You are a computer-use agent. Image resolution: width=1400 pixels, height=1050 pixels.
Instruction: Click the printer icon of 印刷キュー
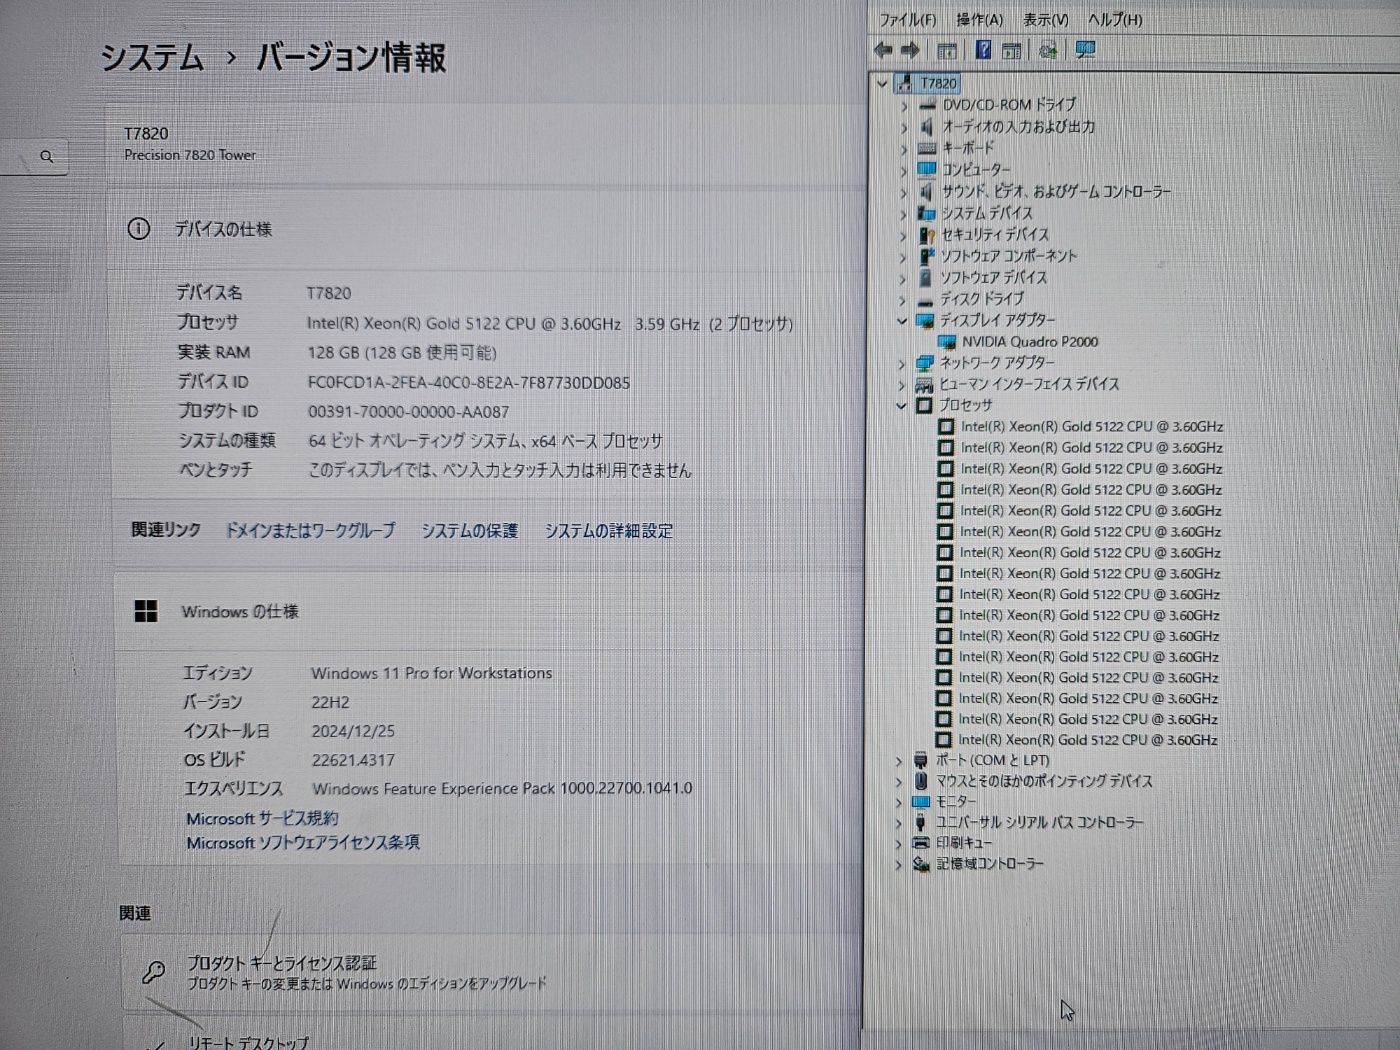pos(921,843)
